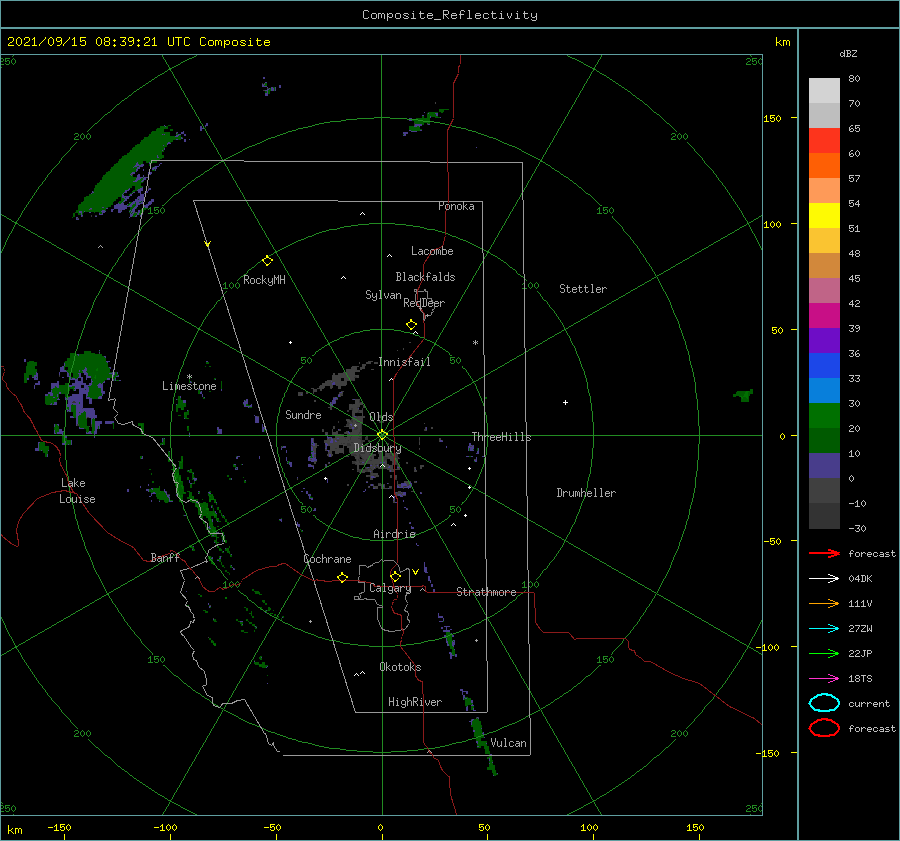
Task: Click the yellow diamond at the radar center
Action: pyautogui.click(x=382, y=435)
